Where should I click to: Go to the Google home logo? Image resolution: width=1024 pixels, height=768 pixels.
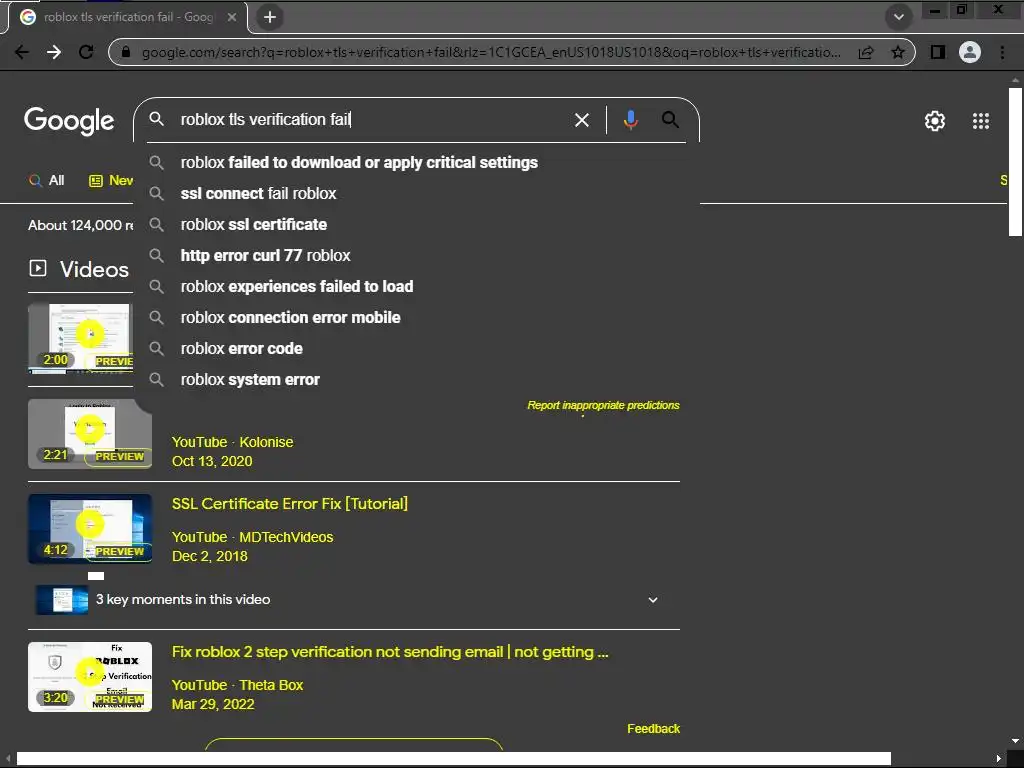click(x=69, y=120)
